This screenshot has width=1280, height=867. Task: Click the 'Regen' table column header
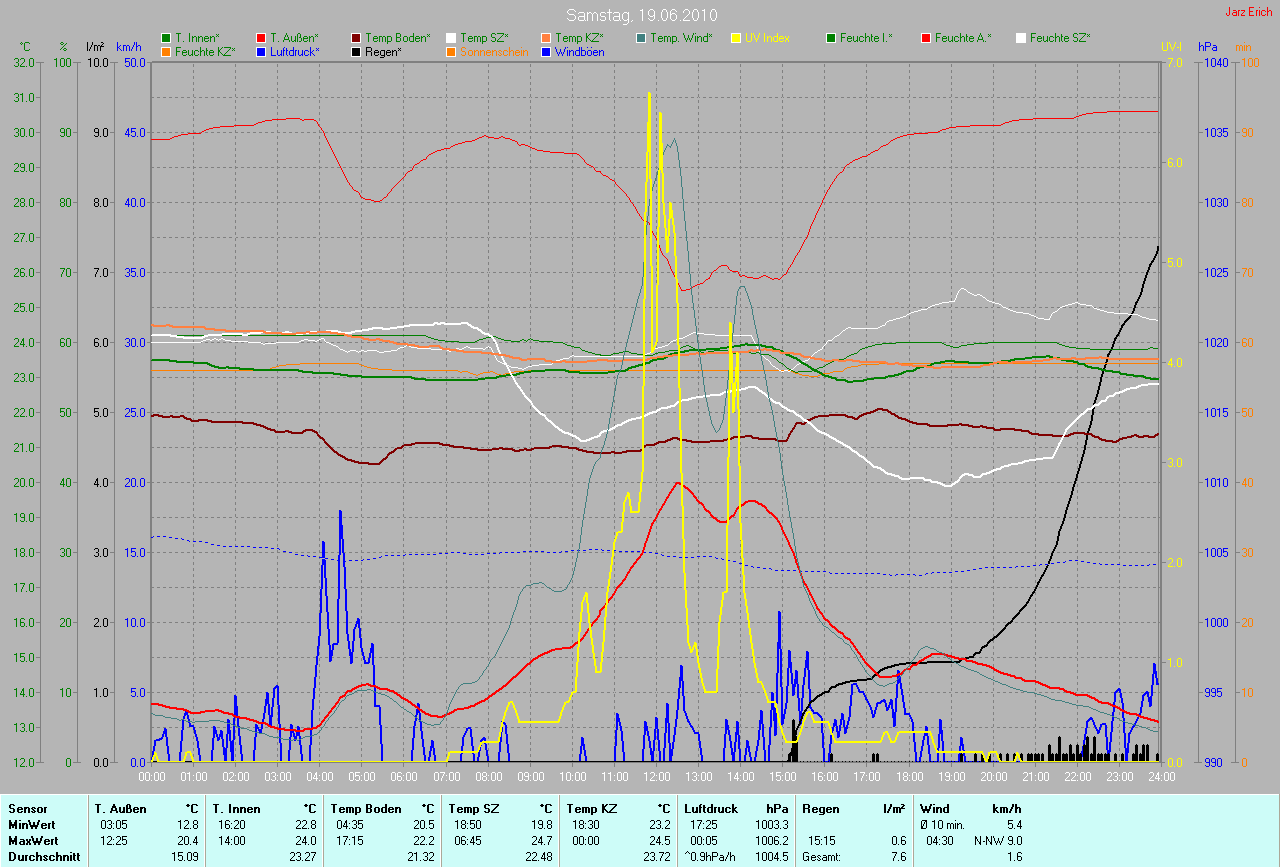coord(820,809)
